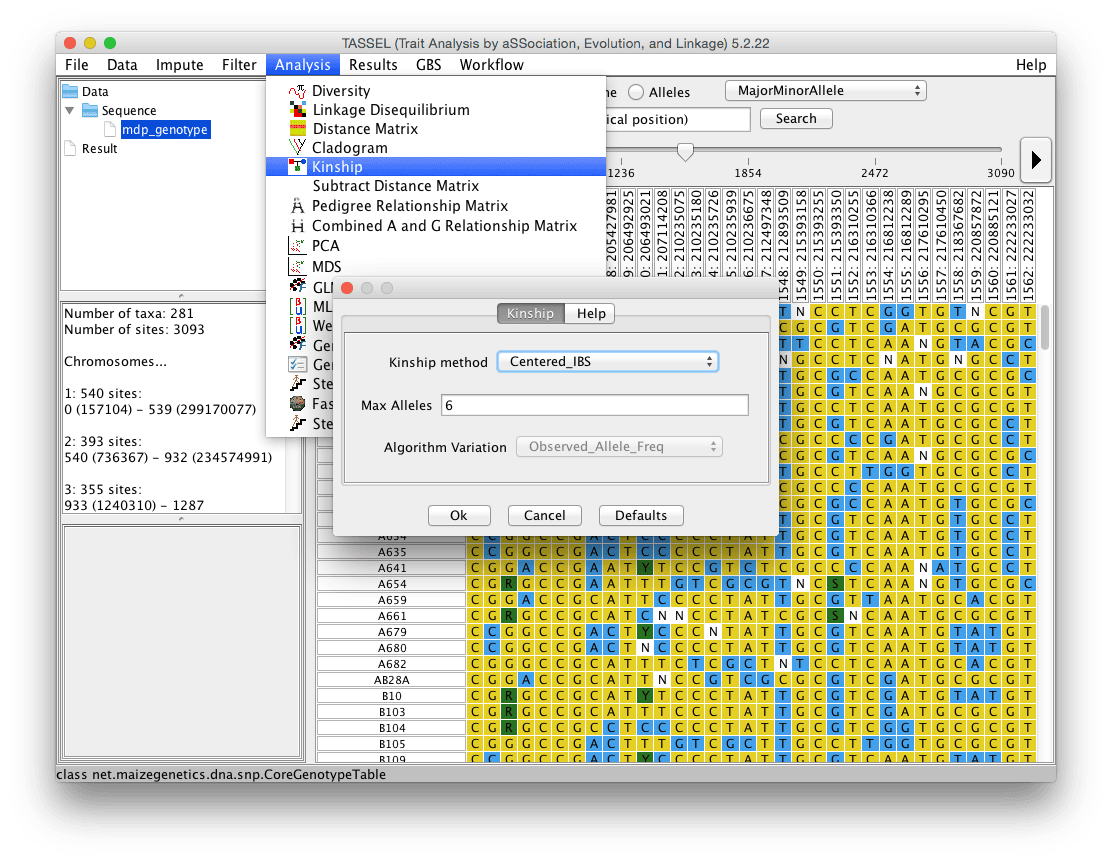
Task: Click the Sequence folder icon
Action: (90, 111)
